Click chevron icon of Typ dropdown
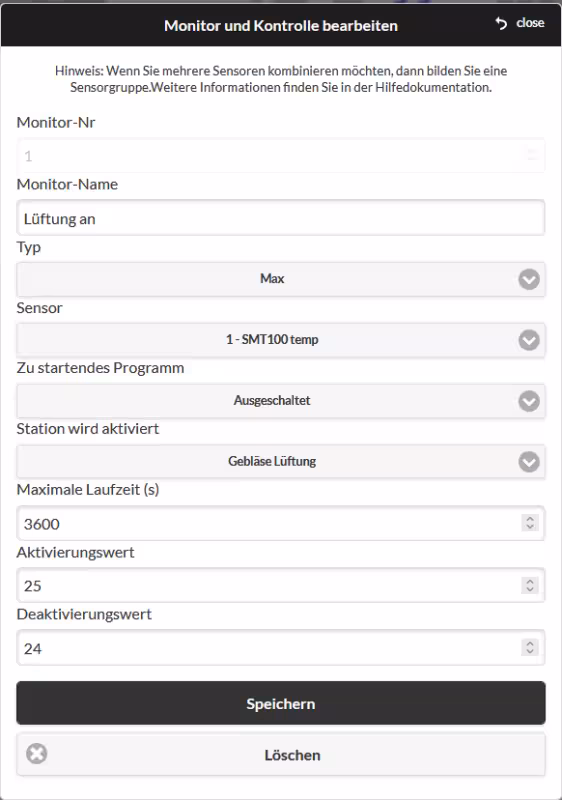The height and width of the screenshot is (800, 562). point(529,279)
